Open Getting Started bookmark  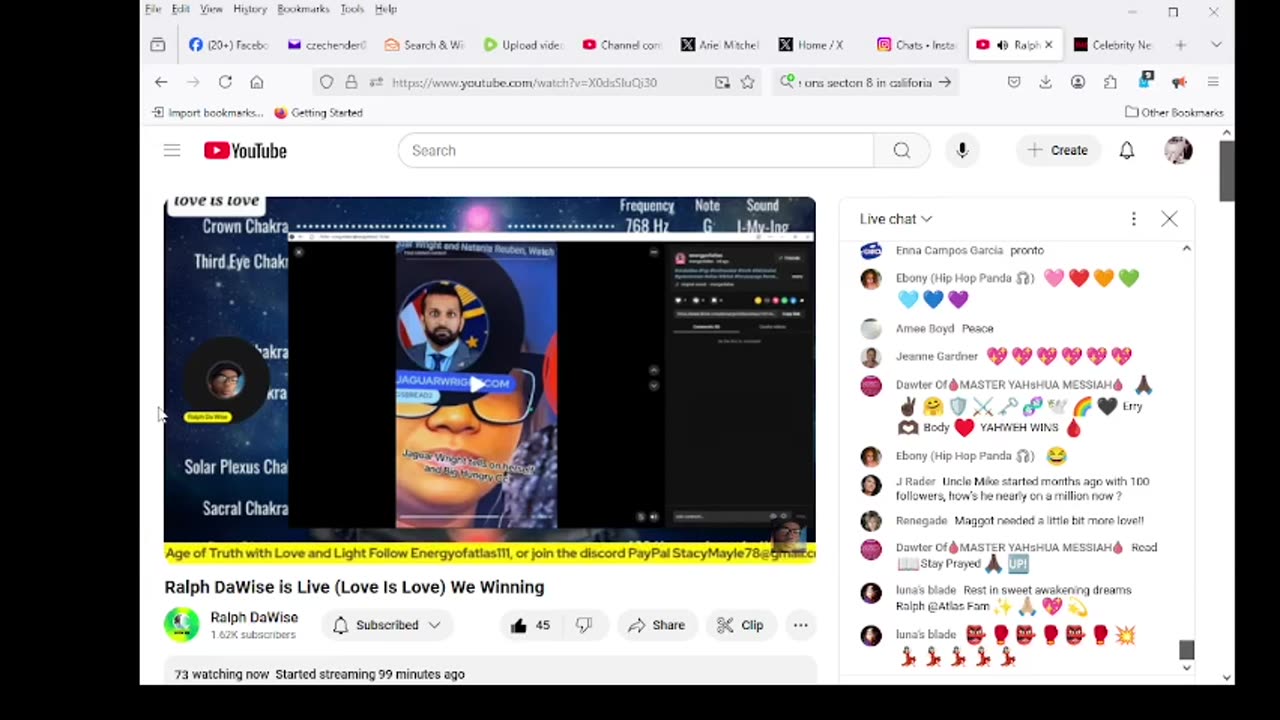pos(318,112)
